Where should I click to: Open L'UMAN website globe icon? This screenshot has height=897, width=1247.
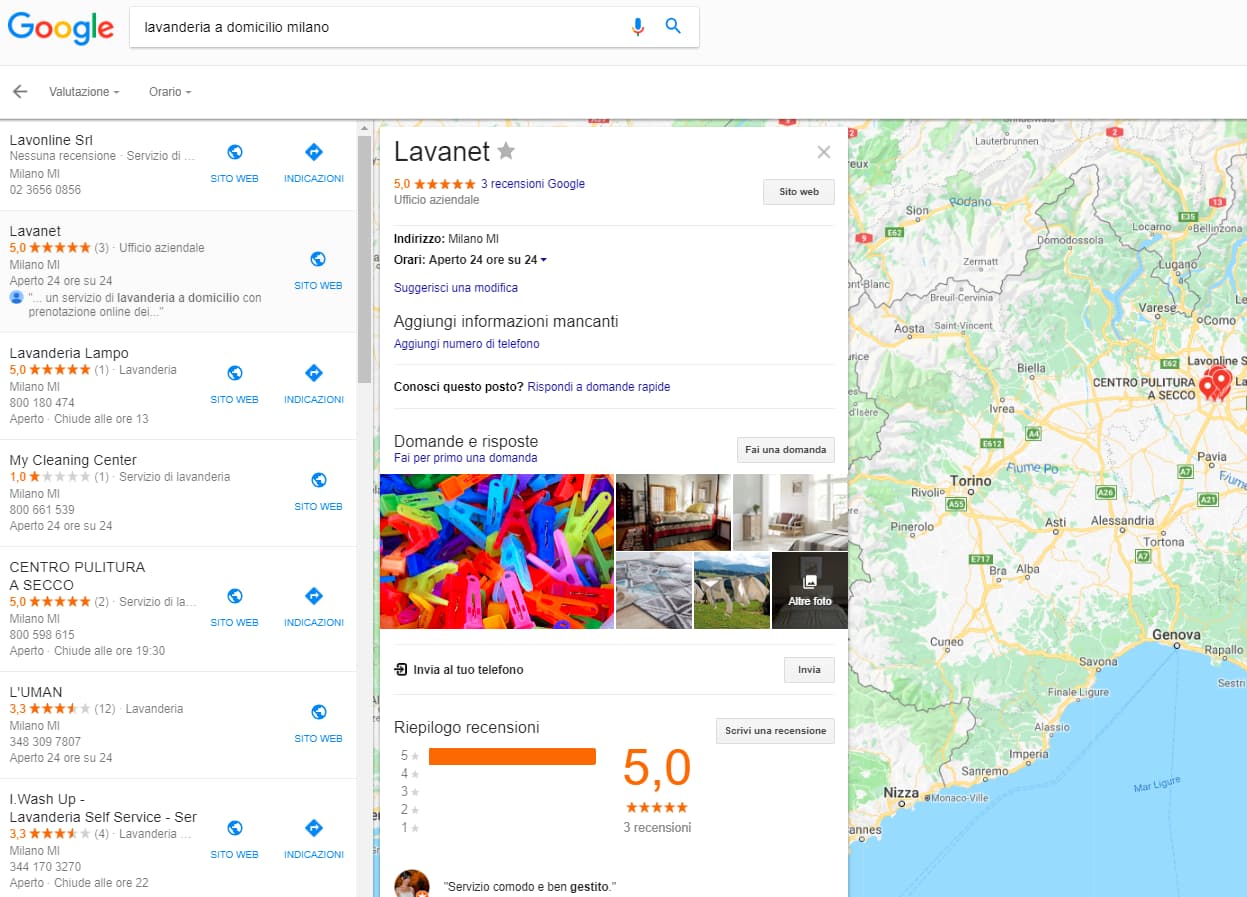318,712
